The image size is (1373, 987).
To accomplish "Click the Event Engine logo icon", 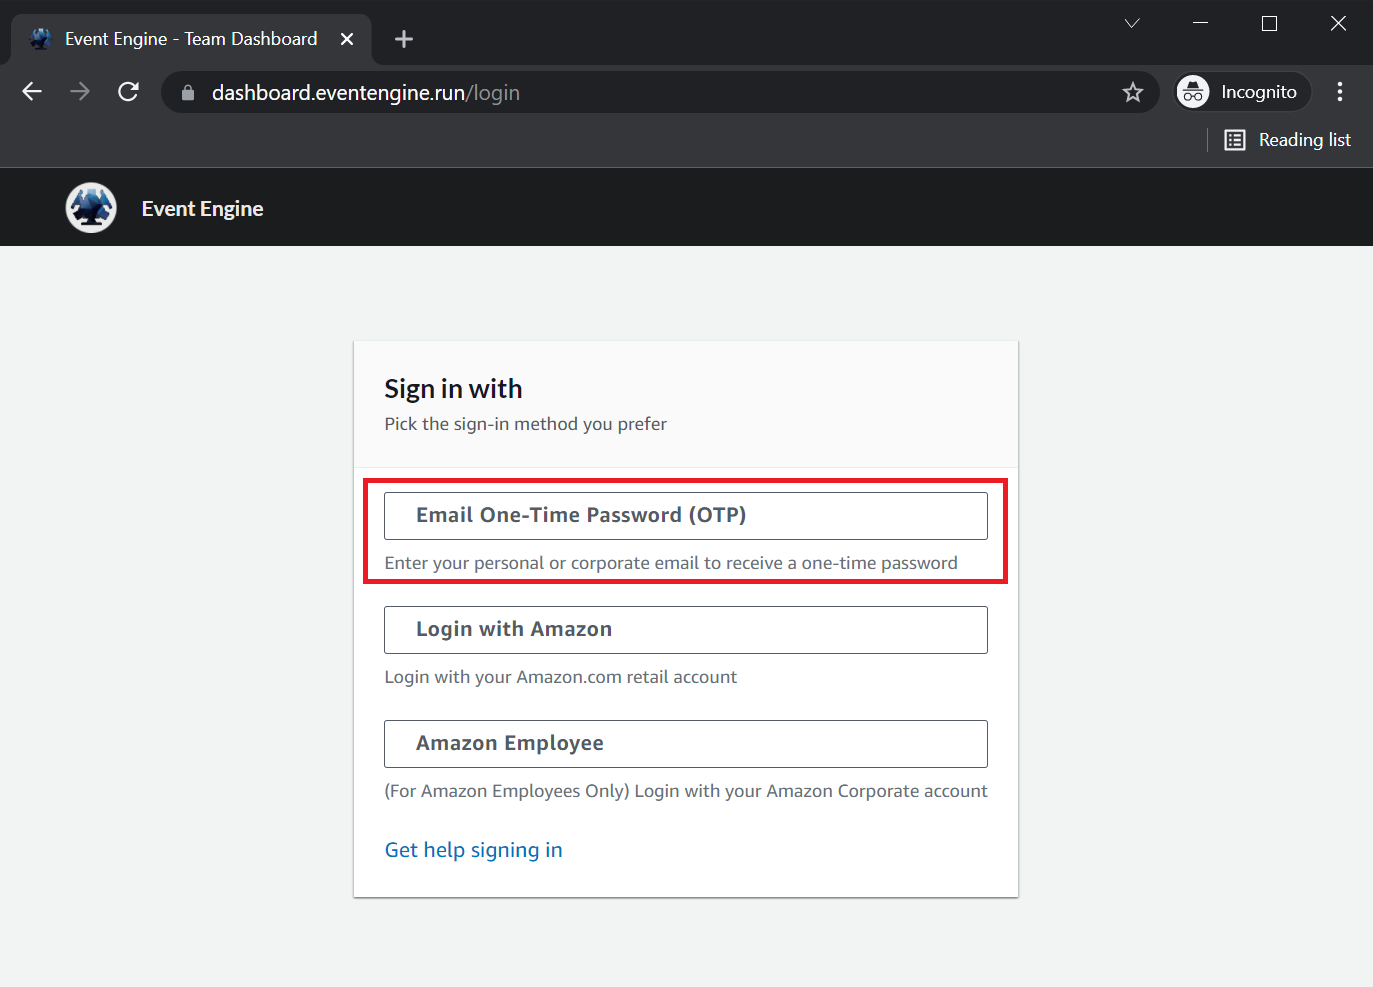I will coord(91,208).
